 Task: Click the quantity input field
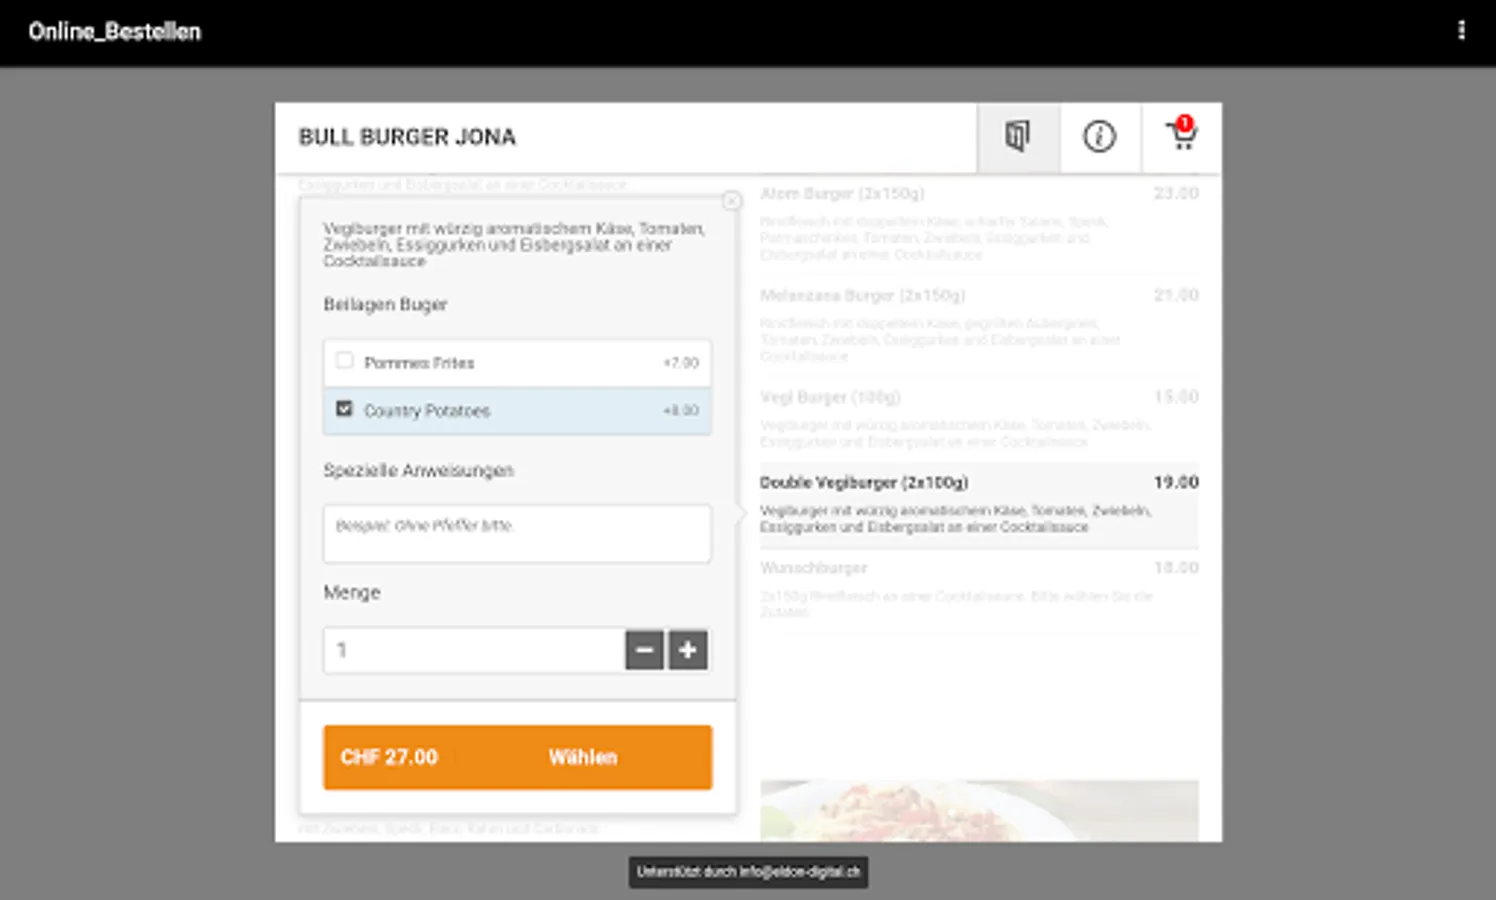pos(474,650)
